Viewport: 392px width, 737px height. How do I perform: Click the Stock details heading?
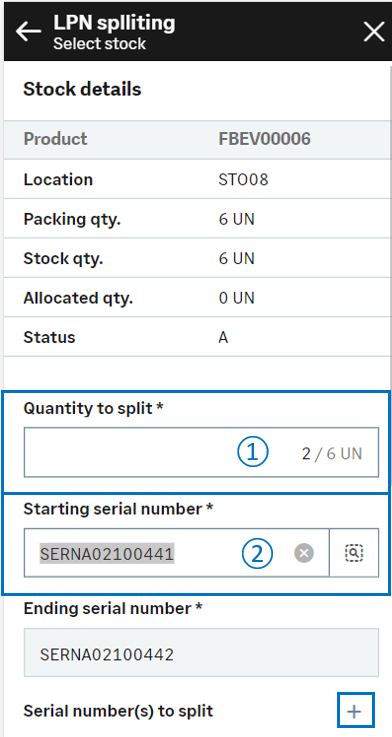pyautogui.click(x=82, y=89)
